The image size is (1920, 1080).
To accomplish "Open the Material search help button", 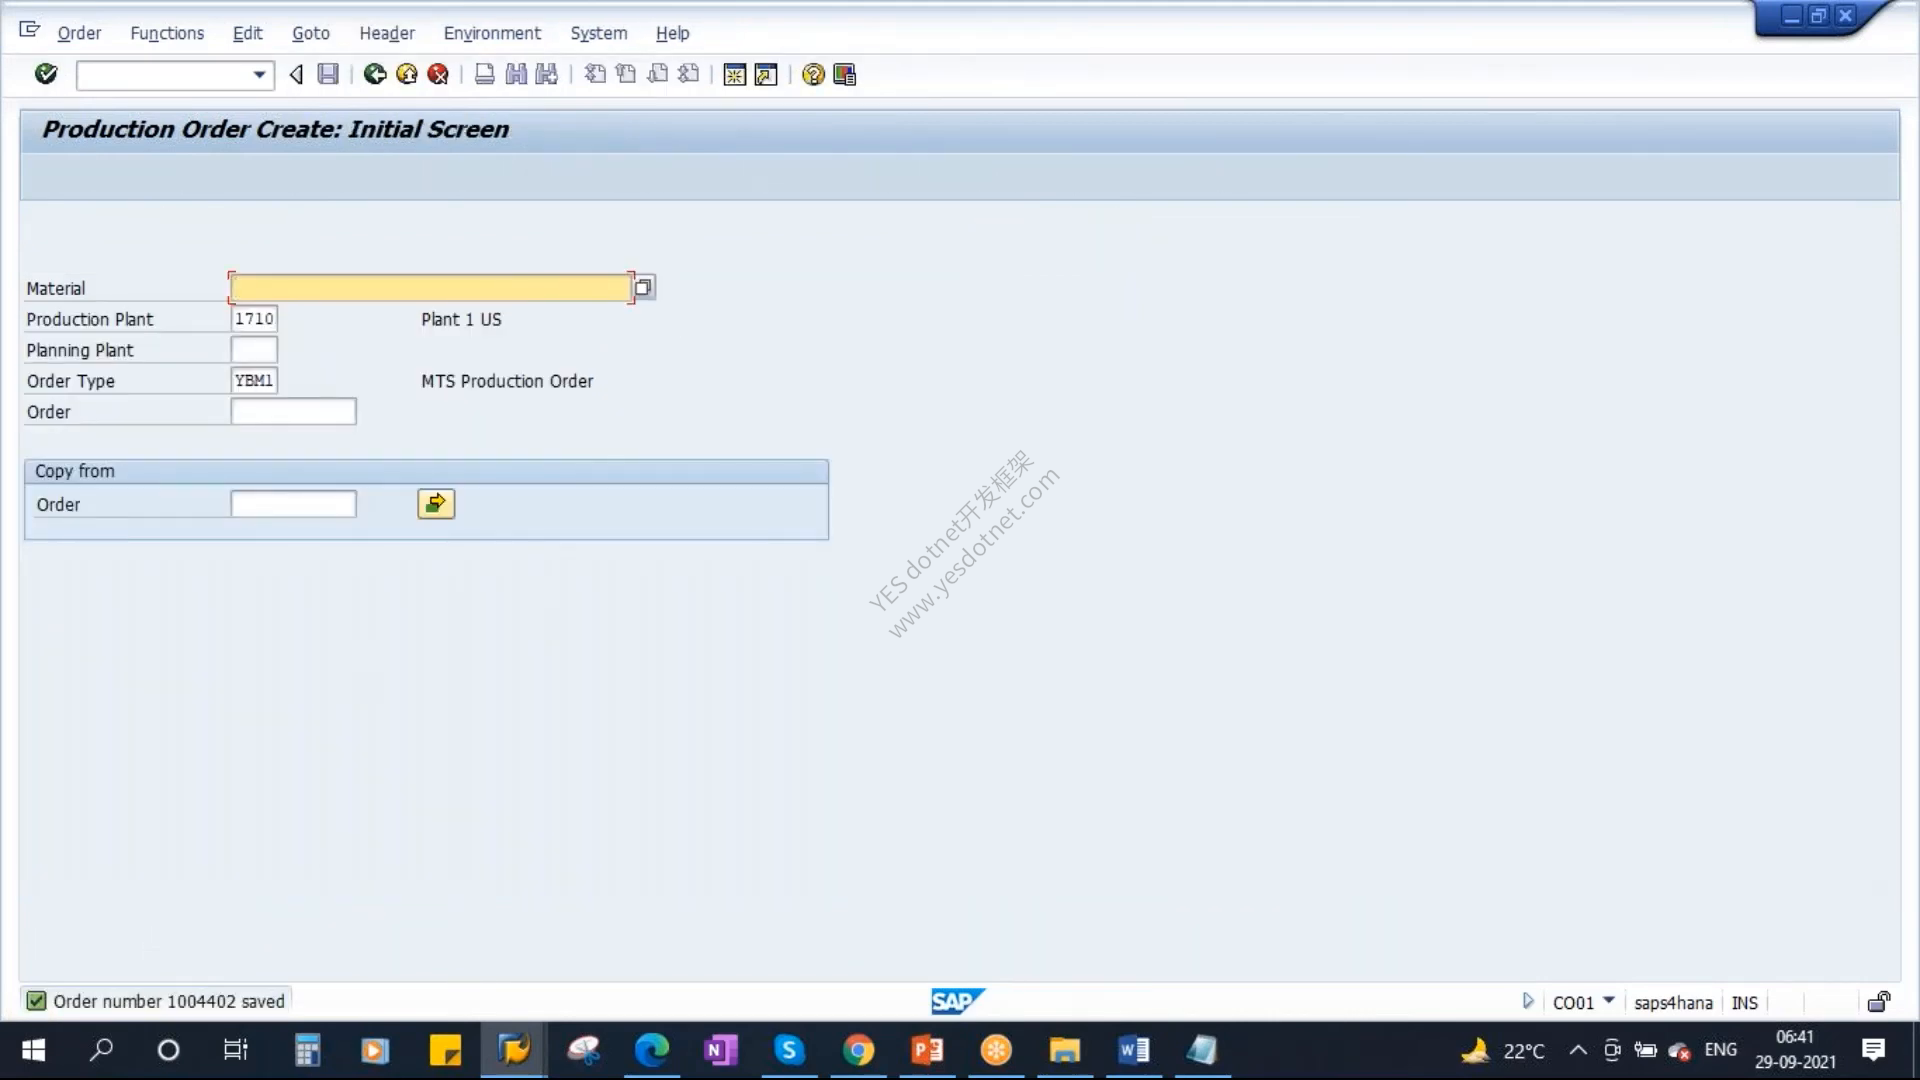I will [643, 288].
